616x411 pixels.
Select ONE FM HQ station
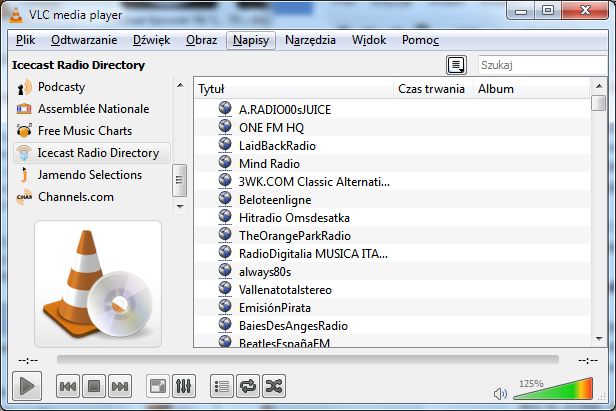[x=392, y=128]
